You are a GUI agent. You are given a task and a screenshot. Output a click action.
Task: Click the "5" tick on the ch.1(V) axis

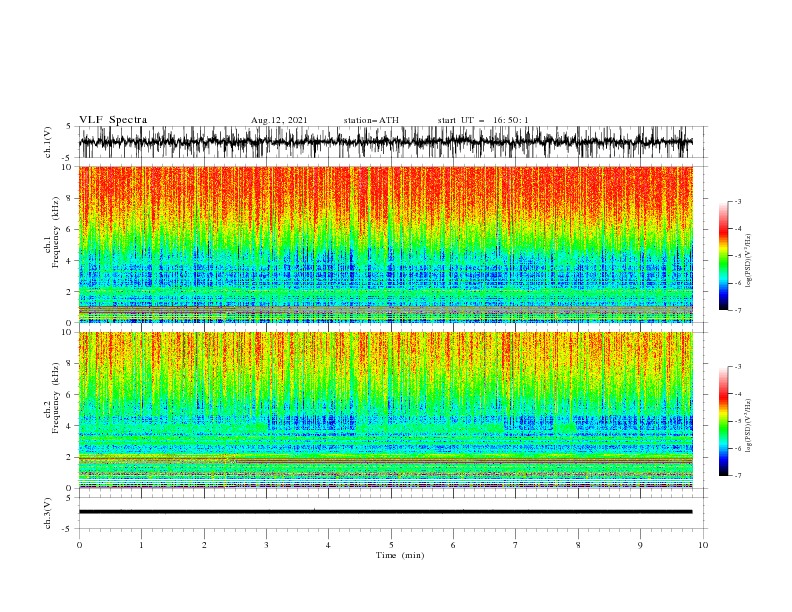click(69, 127)
